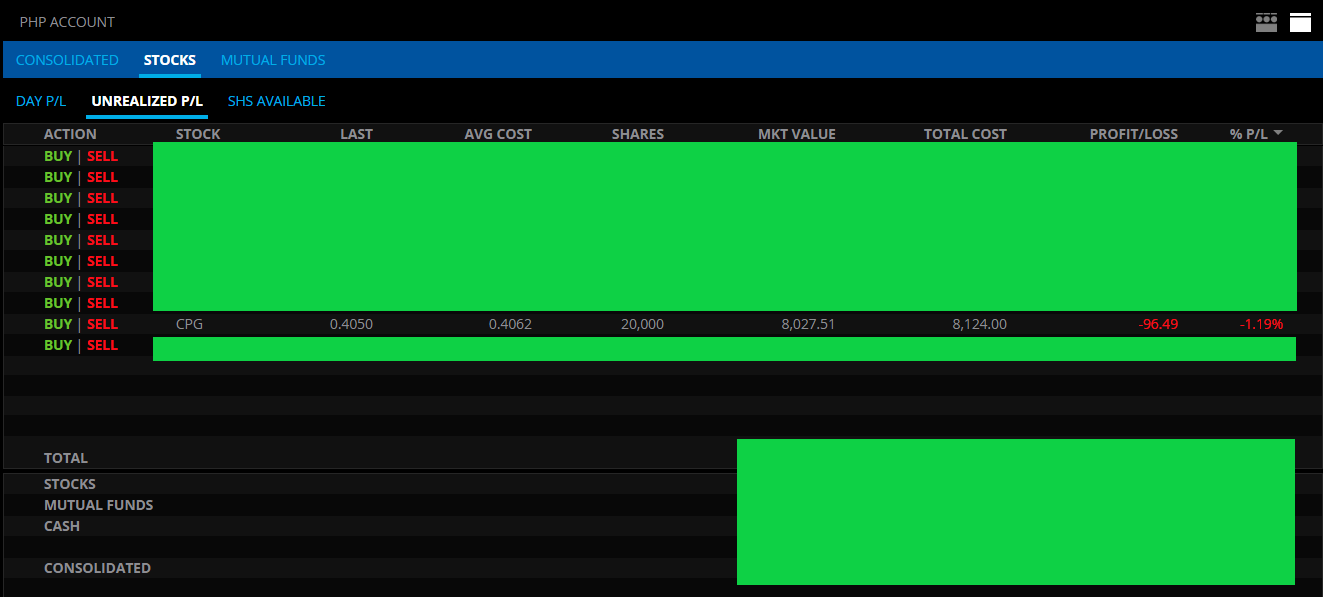Click the total cost 8,124.00
1323x597 pixels.
(x=979, y=324)
